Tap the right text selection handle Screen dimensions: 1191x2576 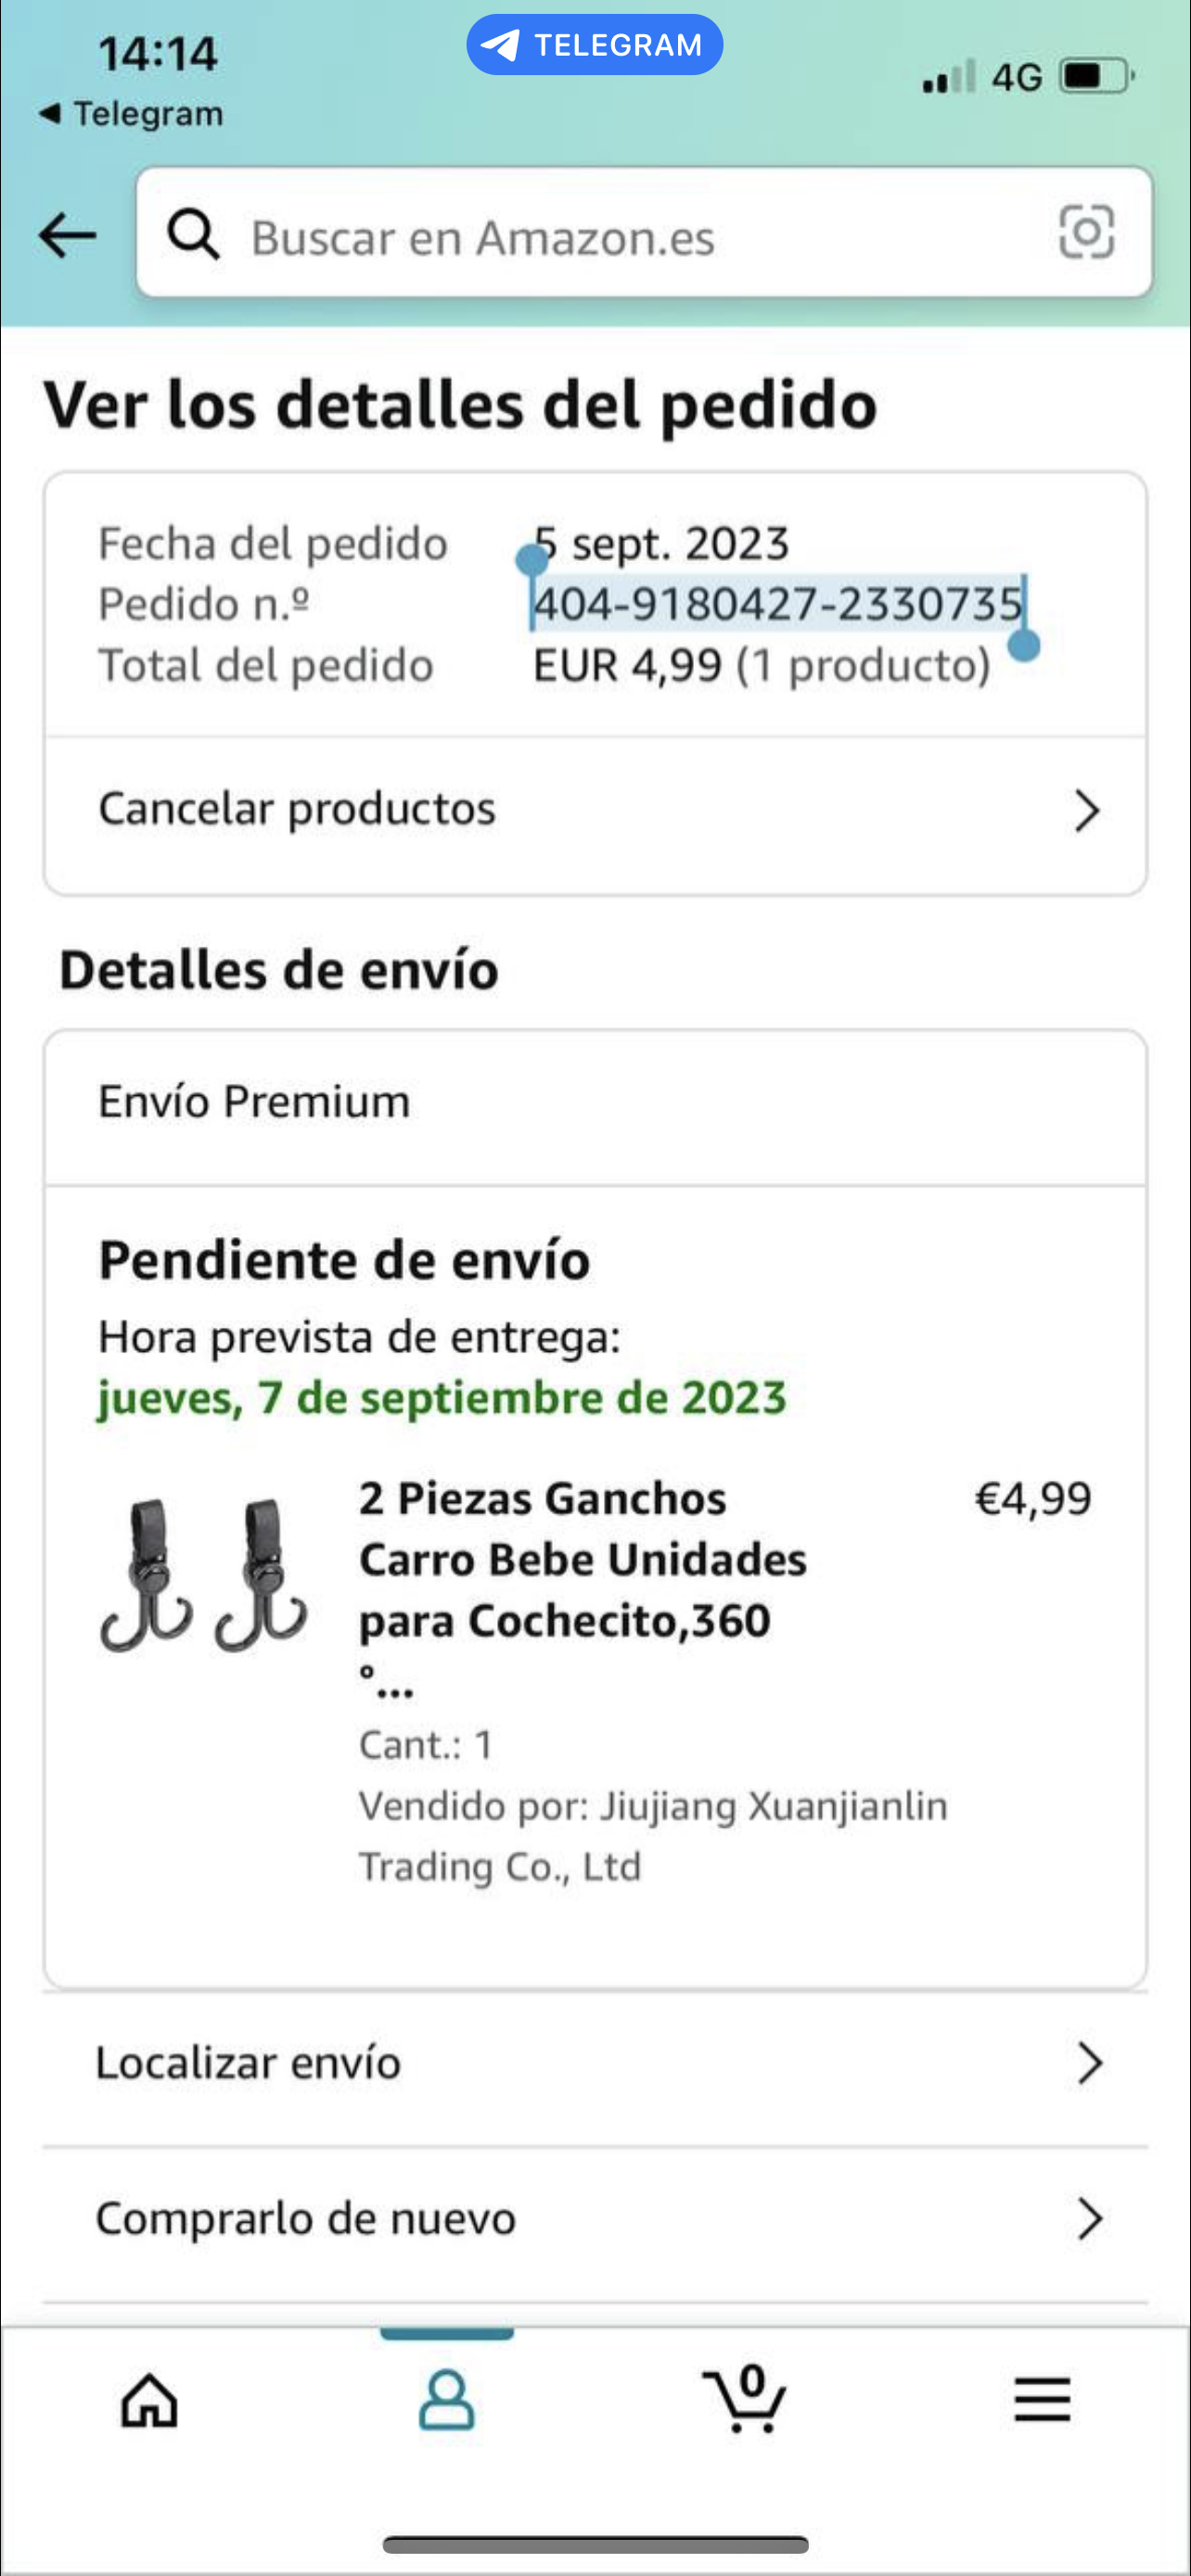coord(1023,645)
